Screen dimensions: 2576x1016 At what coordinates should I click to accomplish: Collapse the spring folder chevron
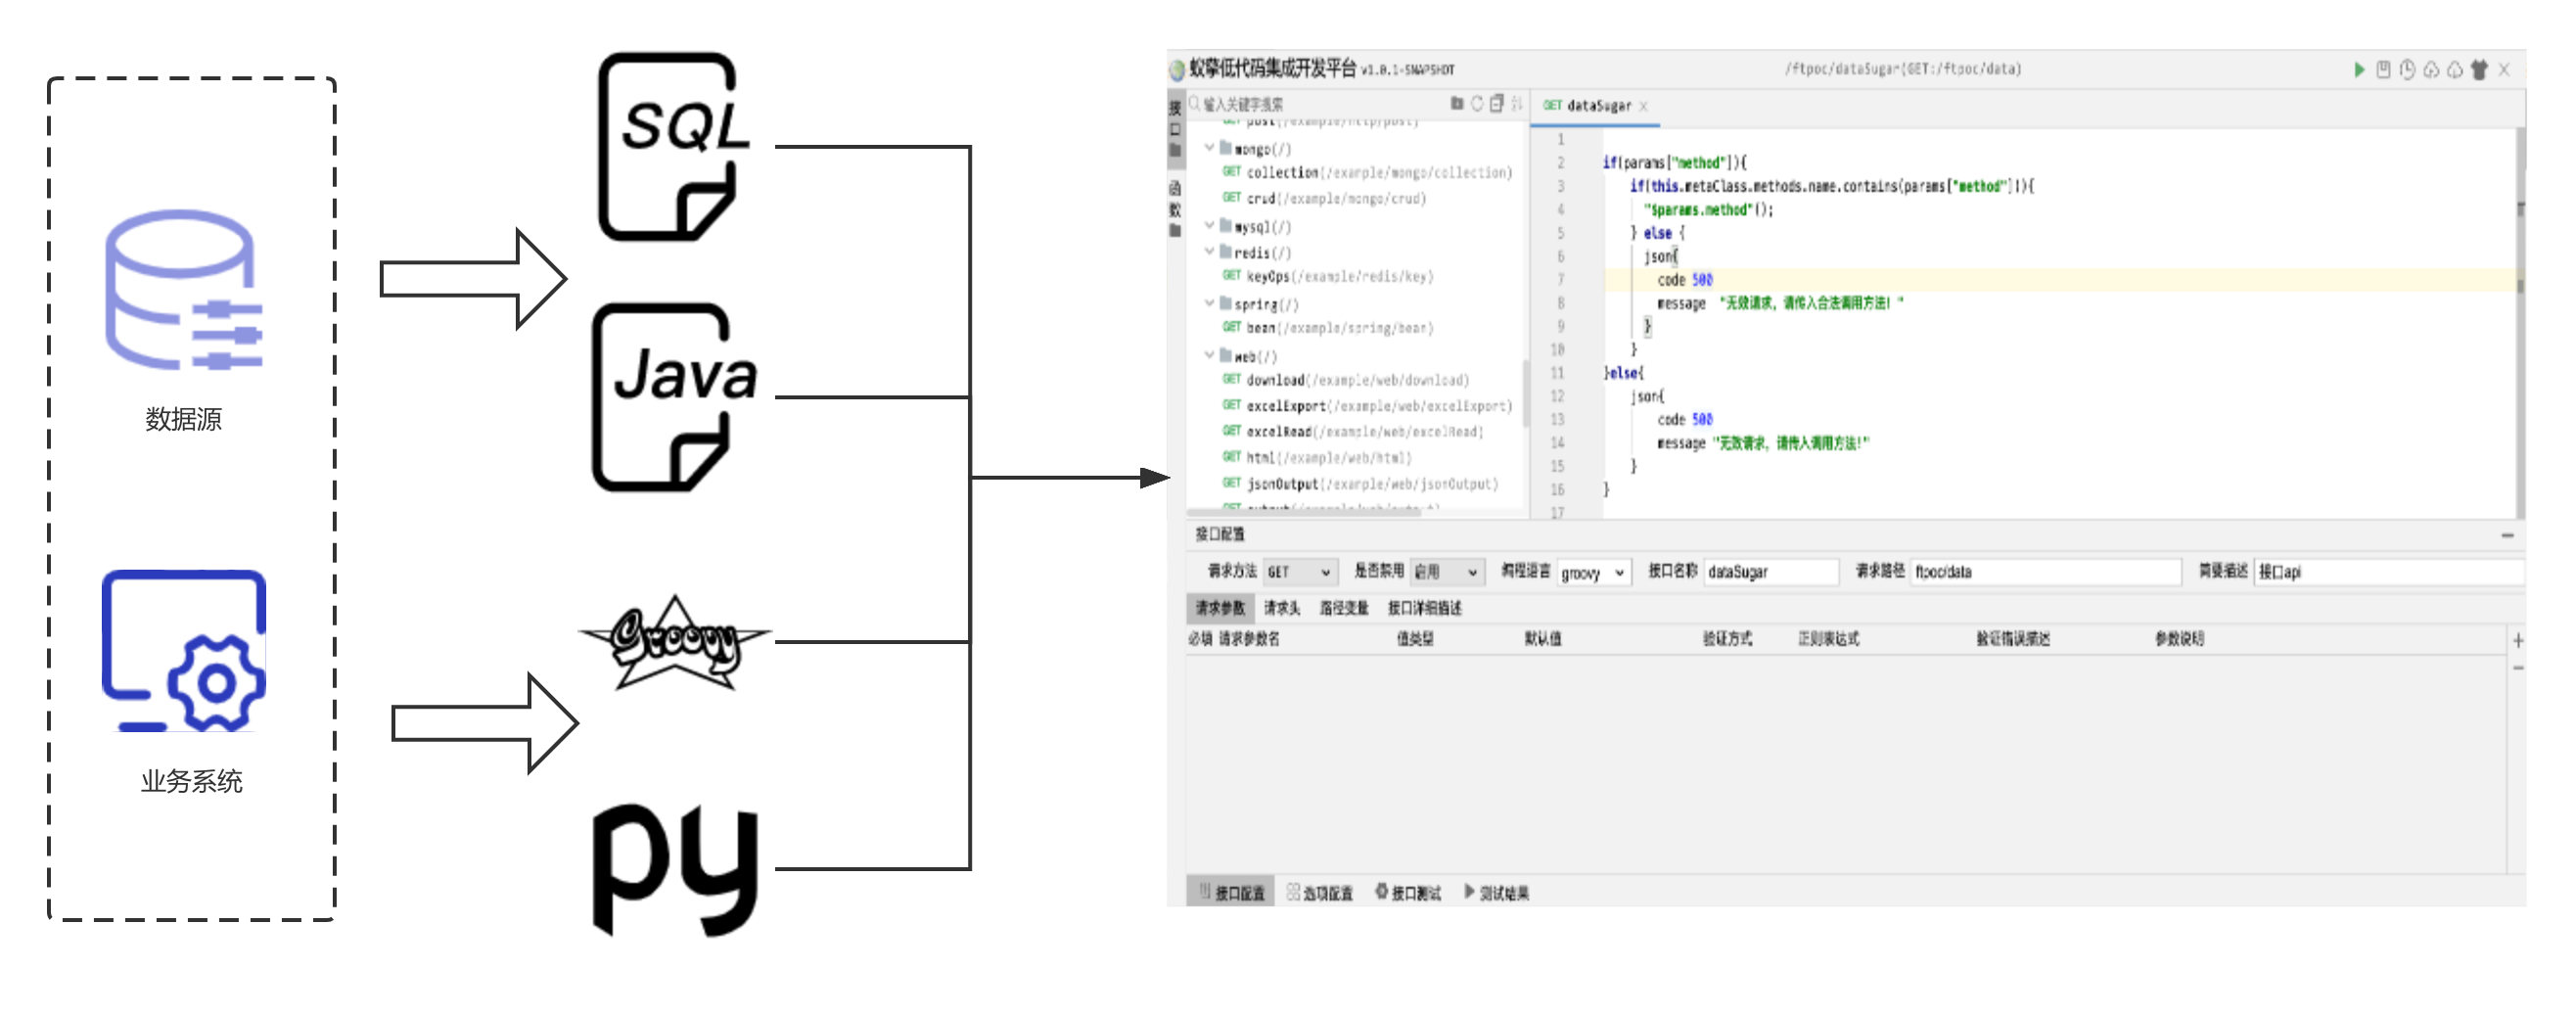pyautogui.click(x=1210, y=303)
